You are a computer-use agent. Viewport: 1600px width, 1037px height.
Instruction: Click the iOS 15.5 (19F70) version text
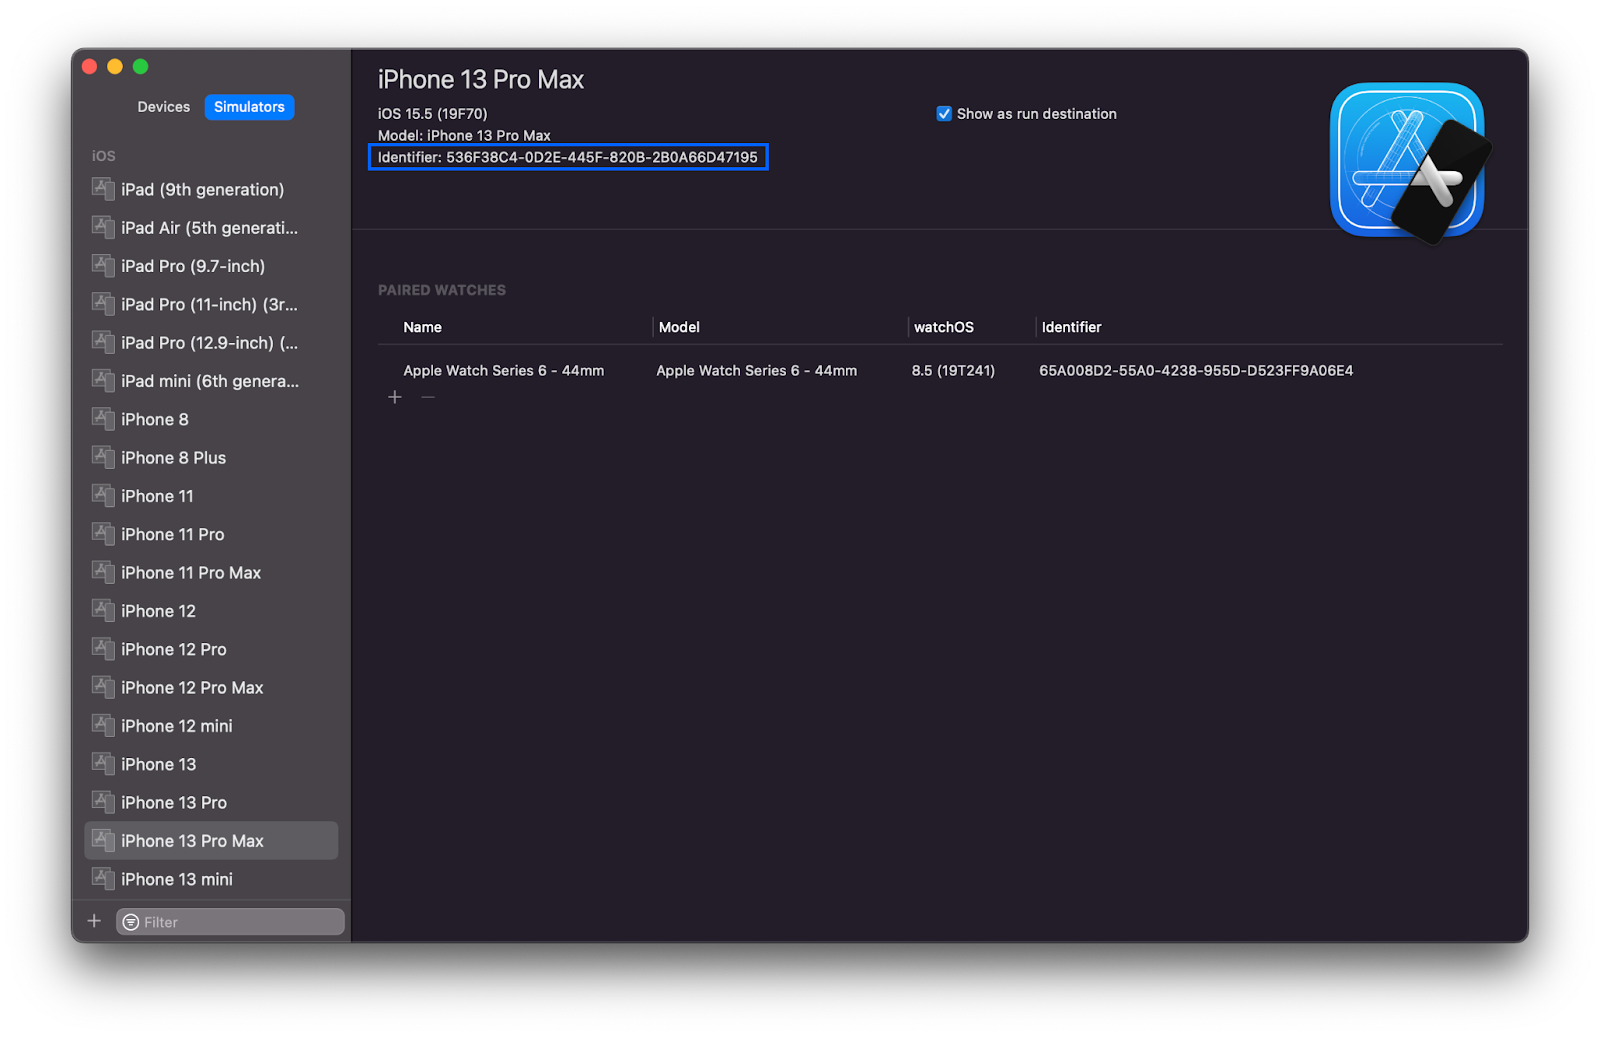tap(432, 114)
